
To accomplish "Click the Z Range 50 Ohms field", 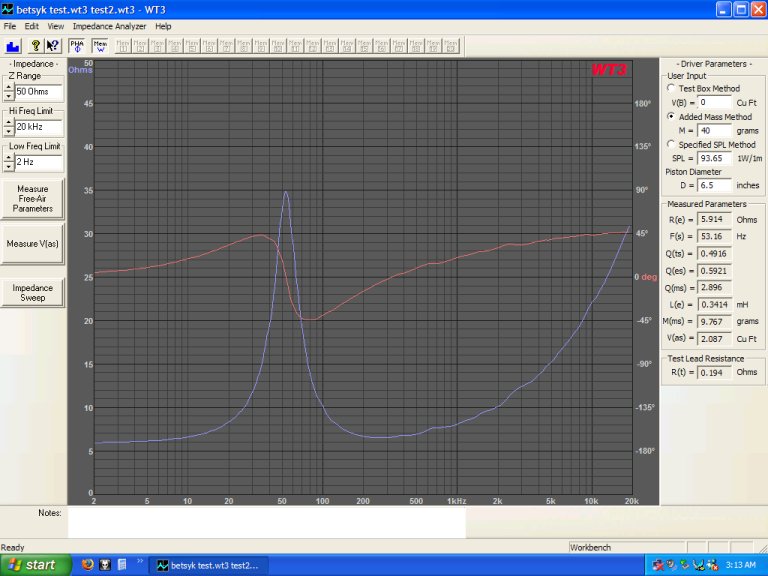I will (39, 92).
